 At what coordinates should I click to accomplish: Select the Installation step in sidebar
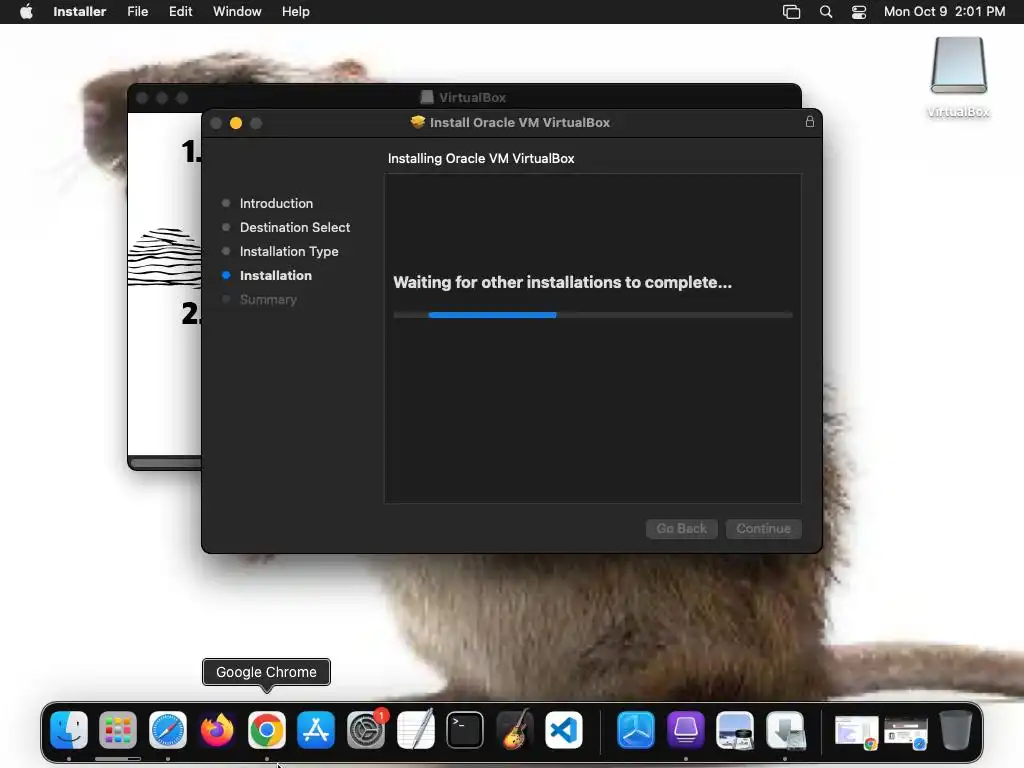pyautogui.click(x=276, y=276)
